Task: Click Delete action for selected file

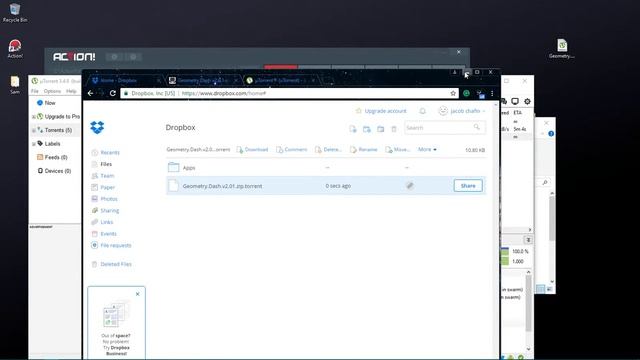Action: 328,150
